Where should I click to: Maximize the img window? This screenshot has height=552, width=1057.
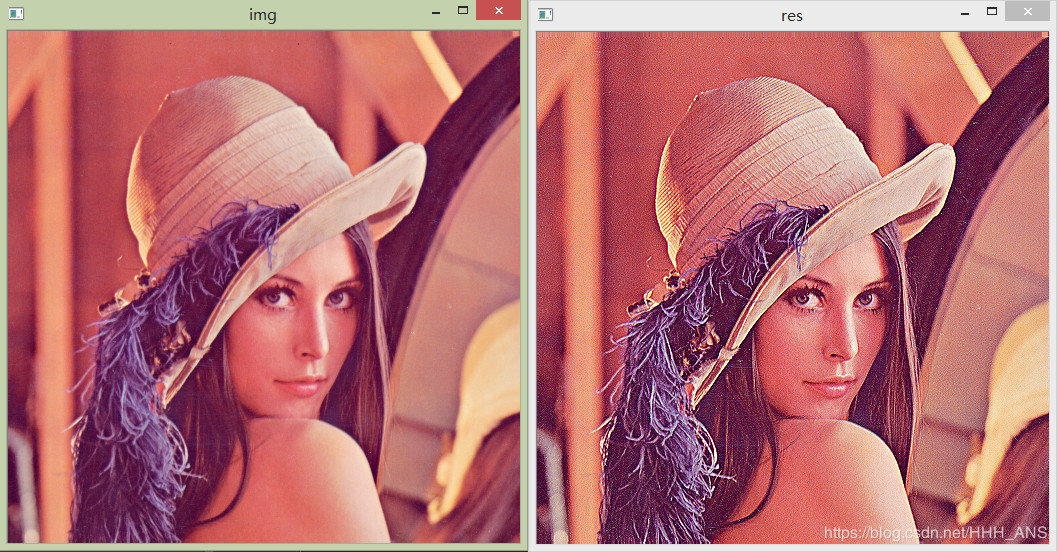coord(462,10)
